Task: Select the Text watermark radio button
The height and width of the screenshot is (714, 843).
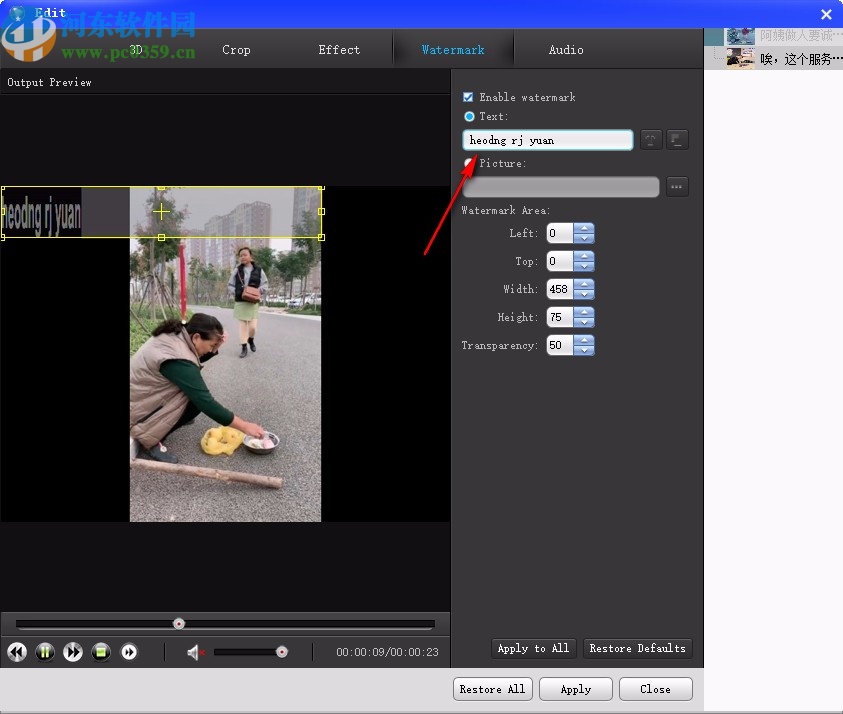Action: [x=469, y=116]
